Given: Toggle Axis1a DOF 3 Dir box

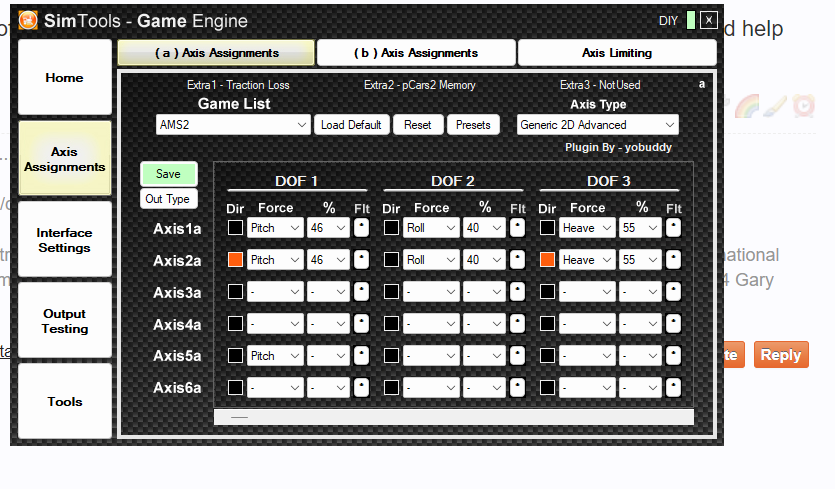Looking at the screenshot, I should pyautogui.click(x=547, y=227).
